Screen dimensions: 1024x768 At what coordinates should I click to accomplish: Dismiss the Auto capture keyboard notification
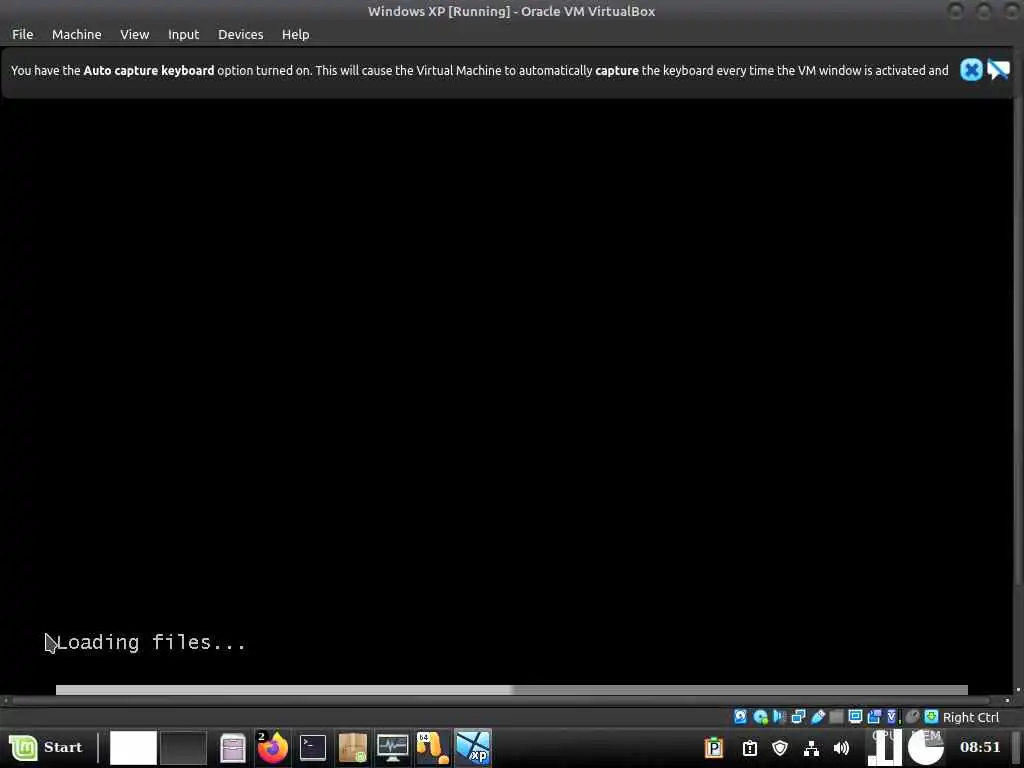[x=971, y=70]
